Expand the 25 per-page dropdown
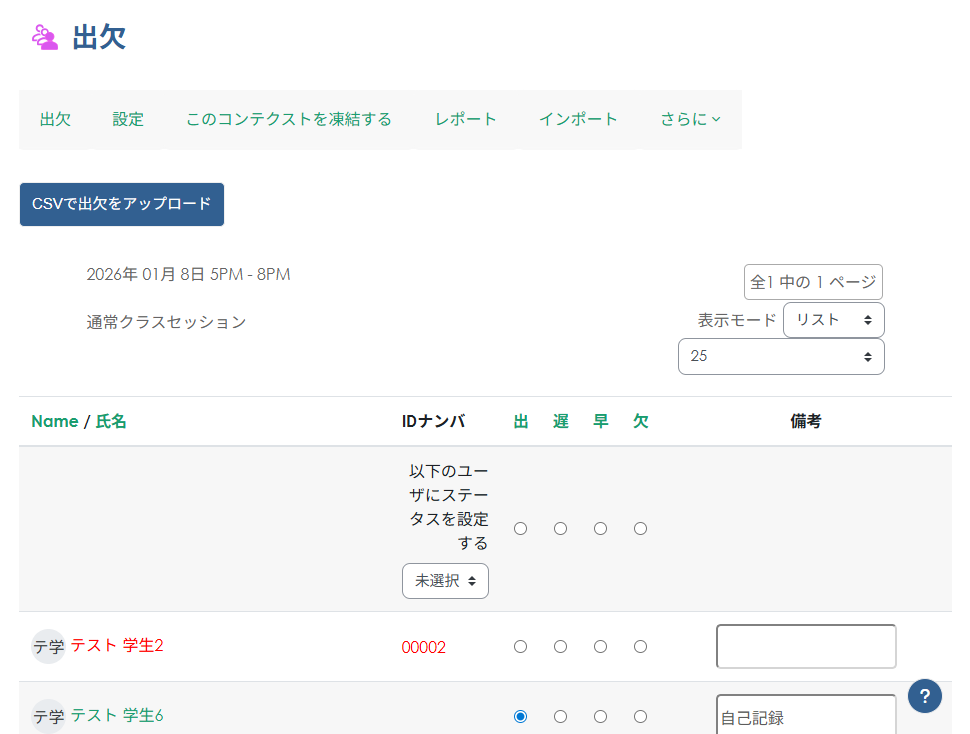970x734 pixels. (781, 356)
